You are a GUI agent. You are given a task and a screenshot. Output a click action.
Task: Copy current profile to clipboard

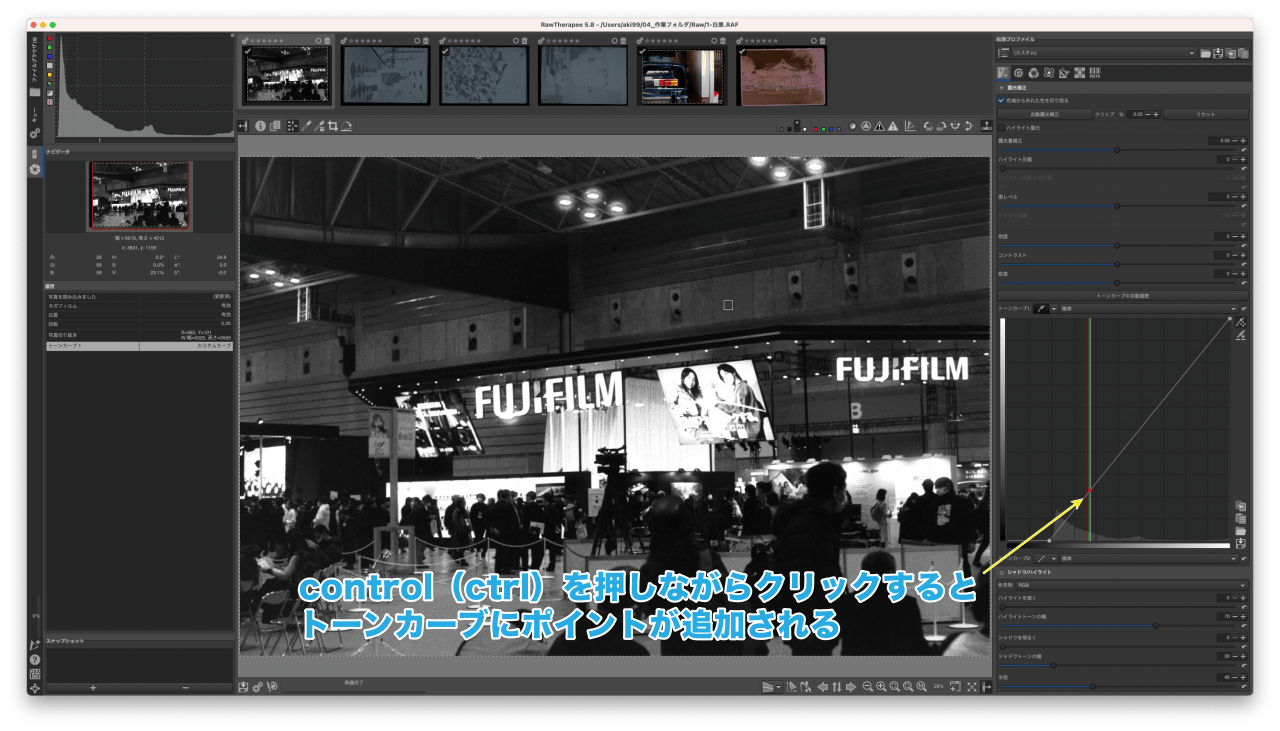(1230, 53)
